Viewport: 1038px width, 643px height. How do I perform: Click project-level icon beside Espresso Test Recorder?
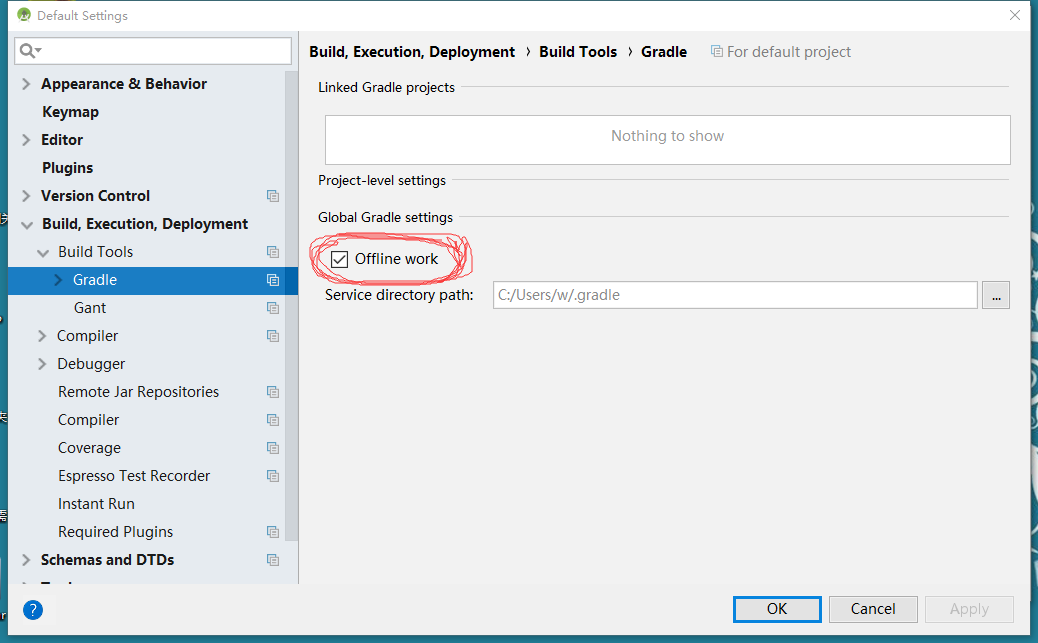tap(273, 476)
